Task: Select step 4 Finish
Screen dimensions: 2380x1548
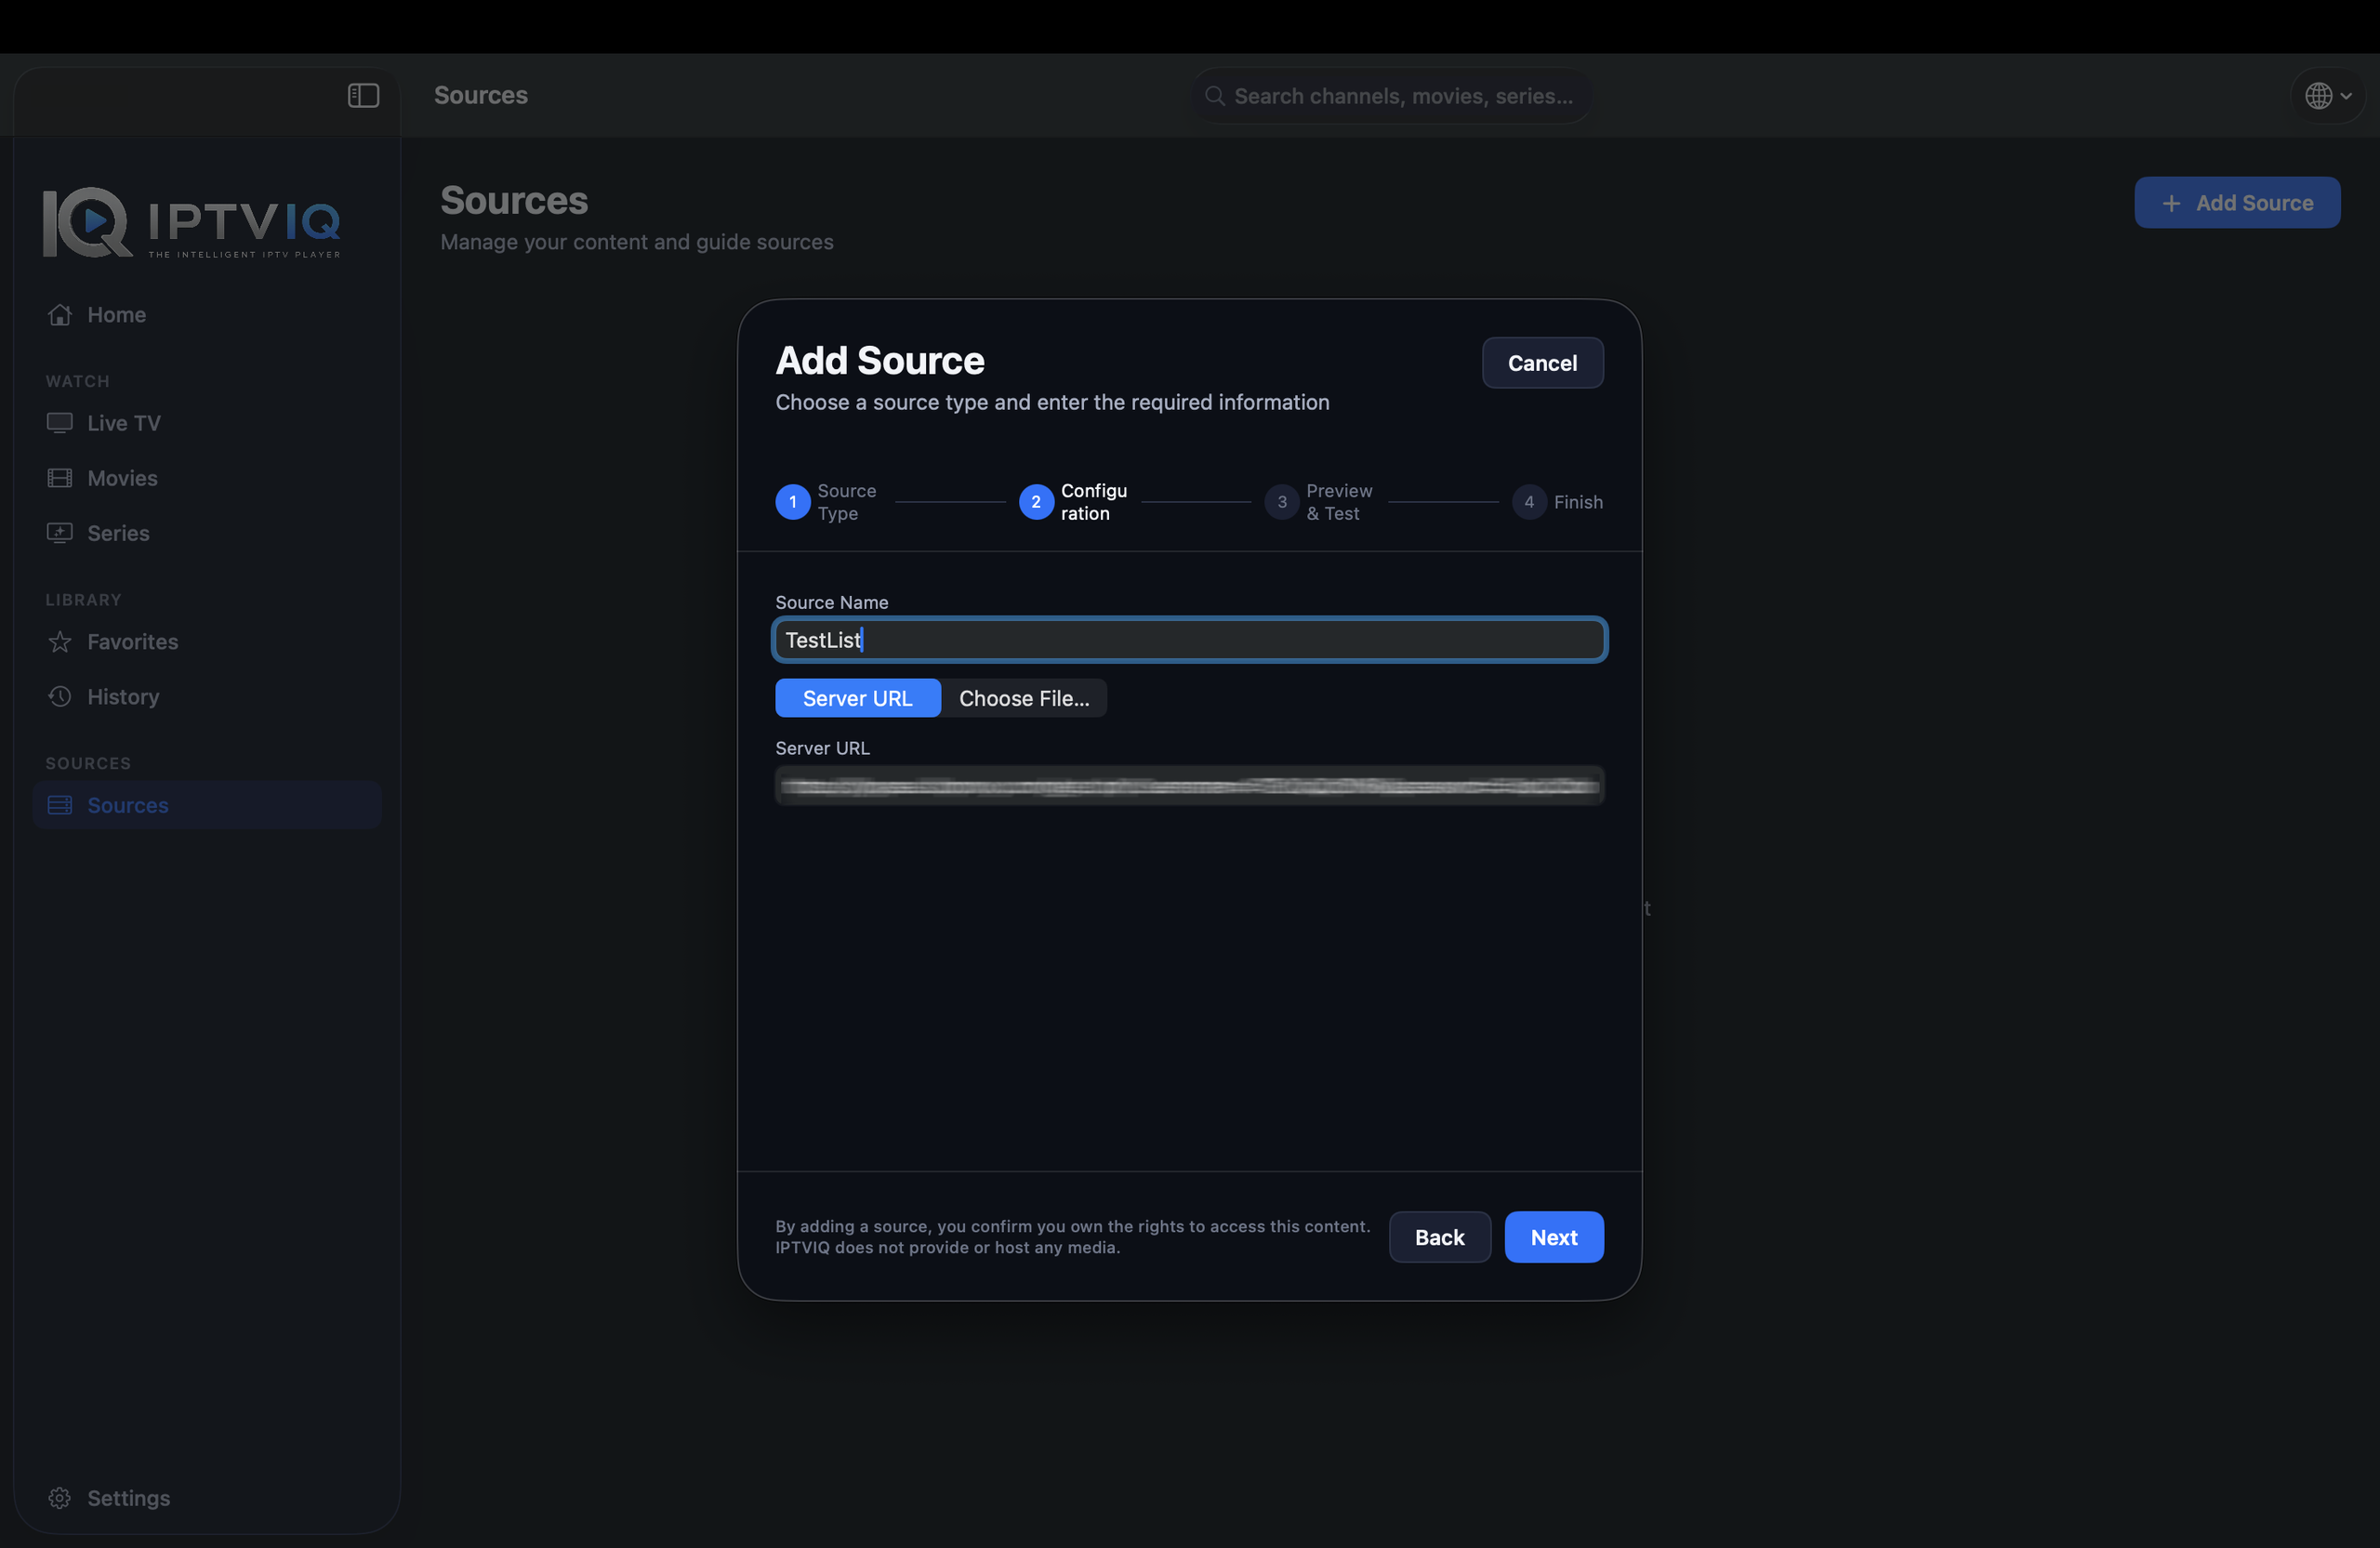Action: click(1557, 502)
